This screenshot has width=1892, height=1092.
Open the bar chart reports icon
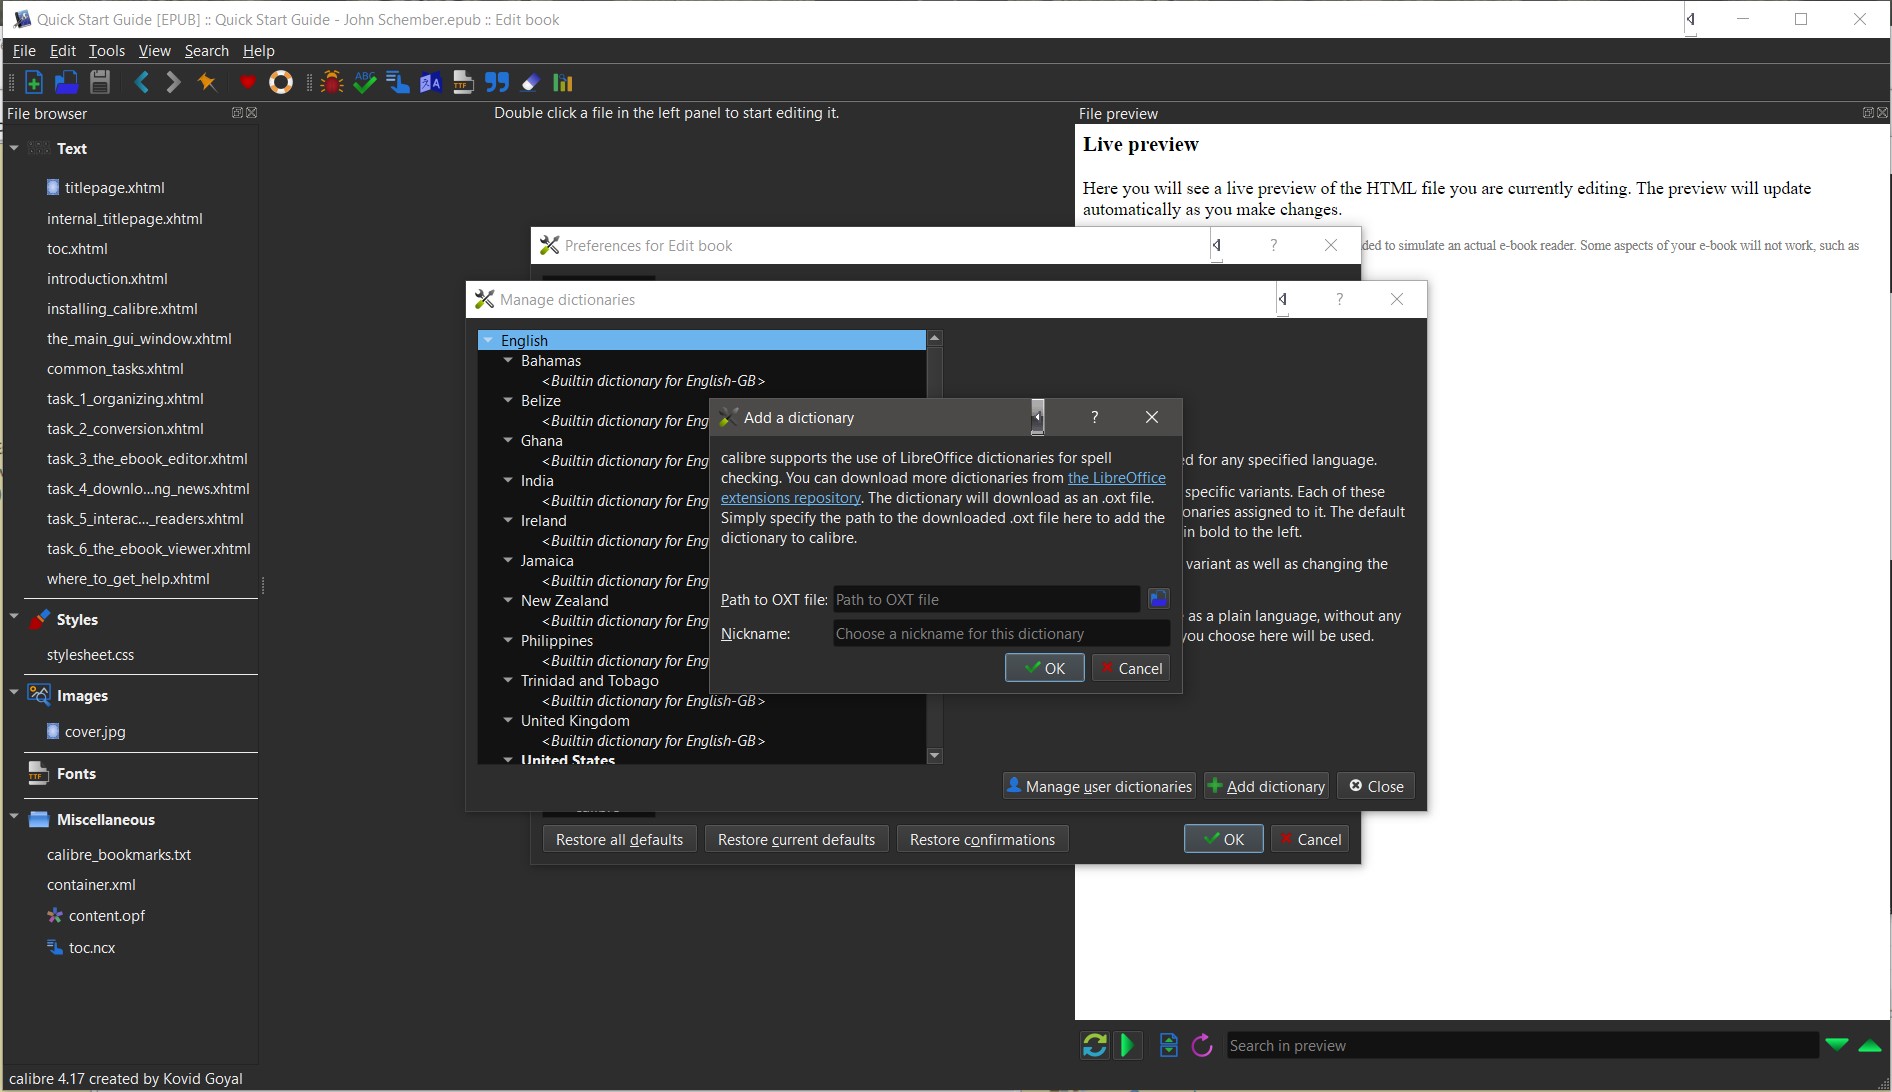564,83
